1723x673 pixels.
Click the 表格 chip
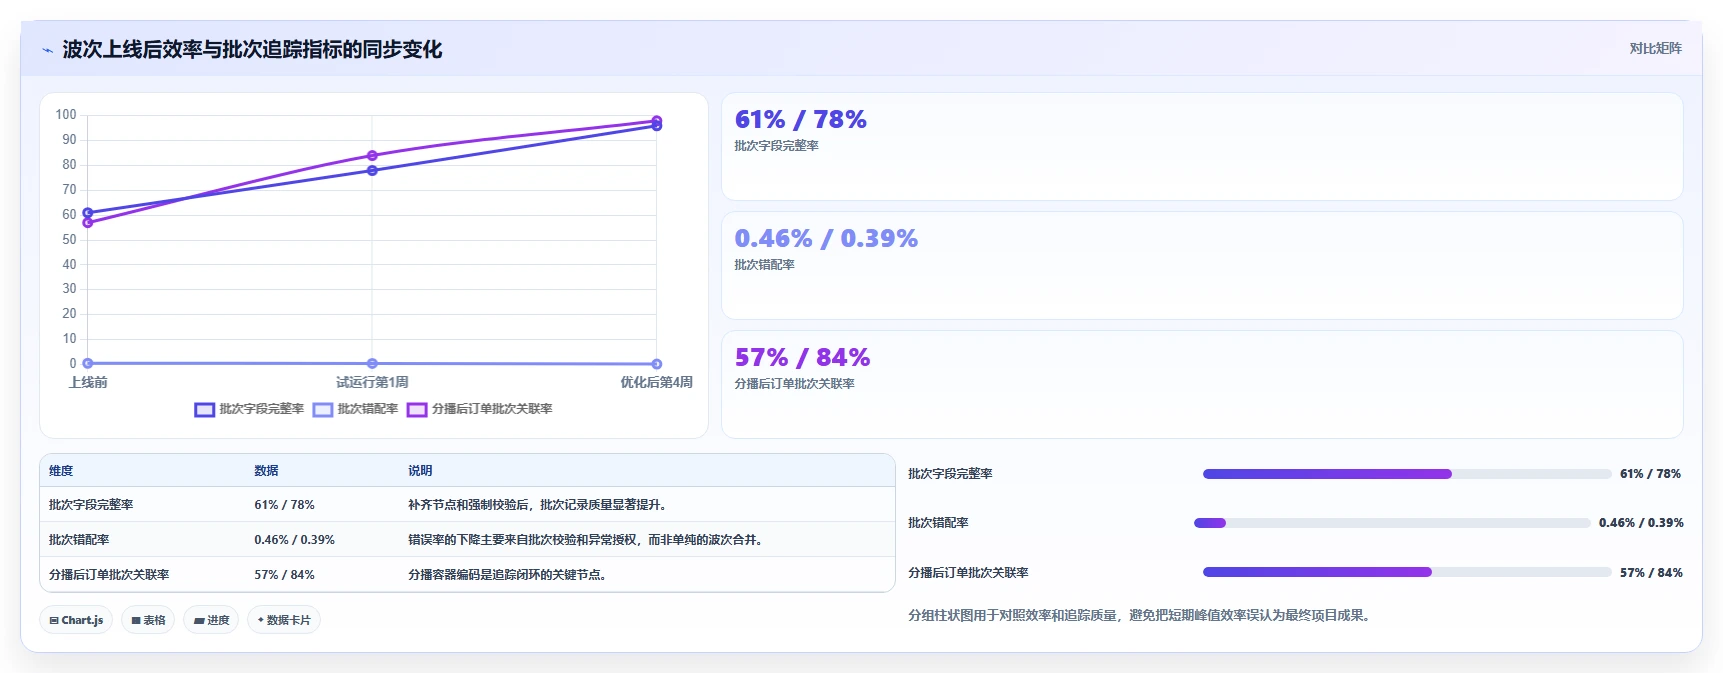click(148, 620)
